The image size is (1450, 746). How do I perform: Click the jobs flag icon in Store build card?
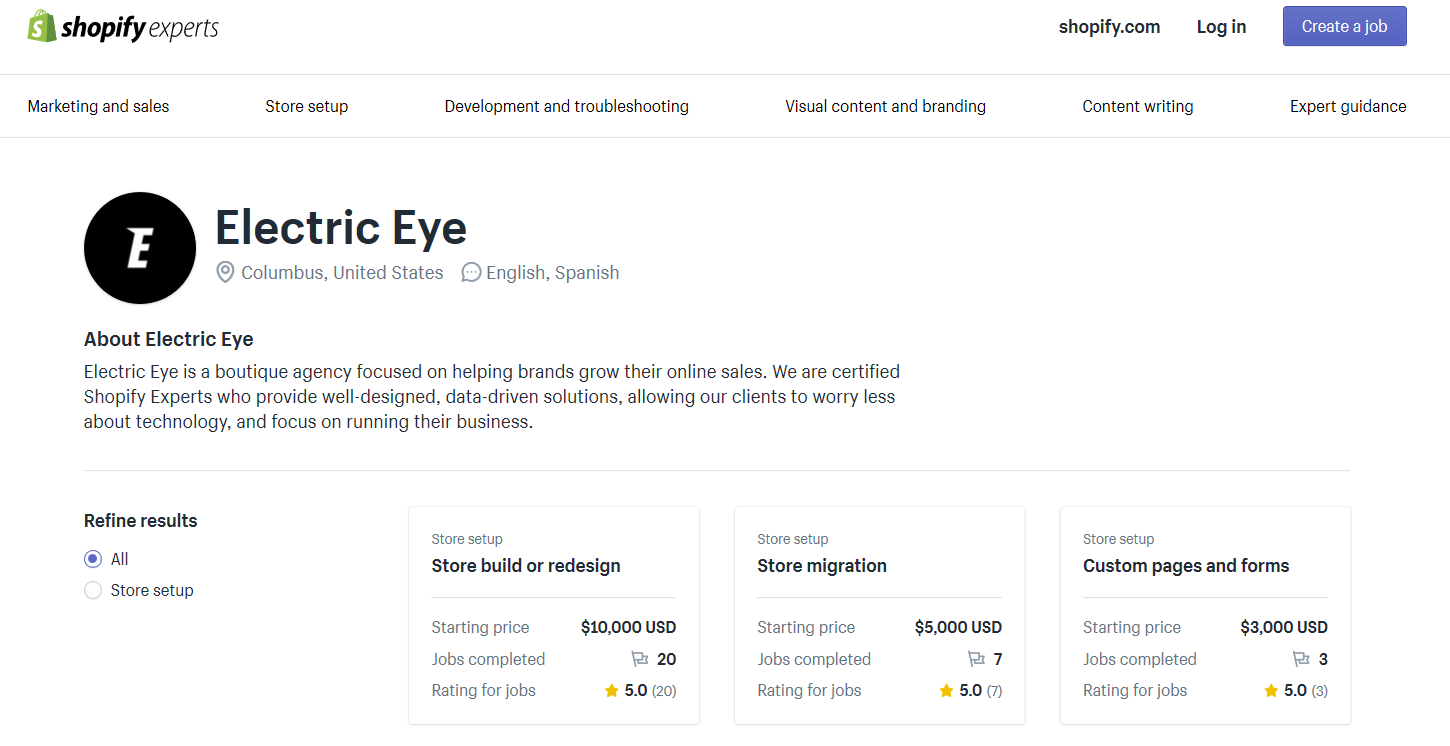640,659
